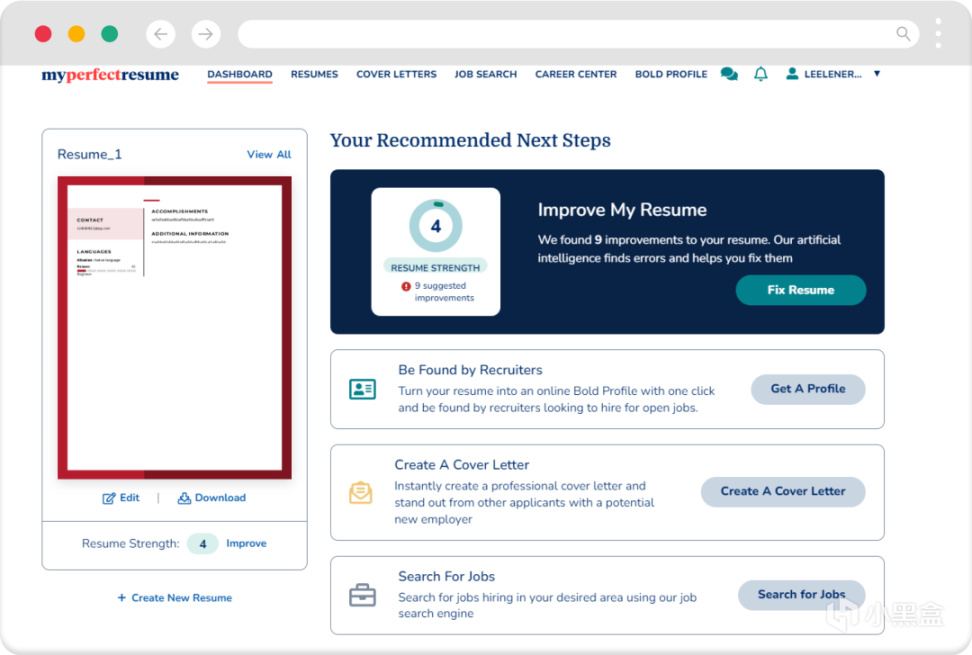972x655 pixels.
Task: Open the CAREER CENTER tab
Action: coord(576,74)
